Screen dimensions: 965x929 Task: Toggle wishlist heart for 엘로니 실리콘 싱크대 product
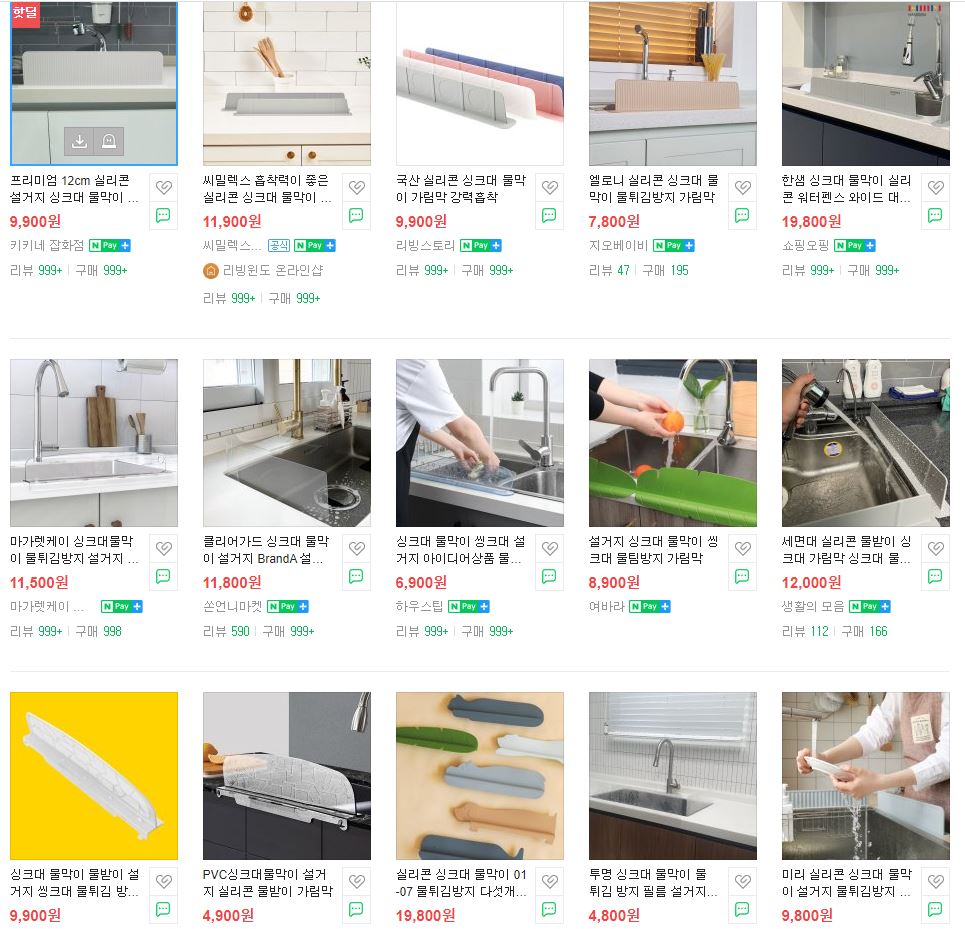click(742, 187)
